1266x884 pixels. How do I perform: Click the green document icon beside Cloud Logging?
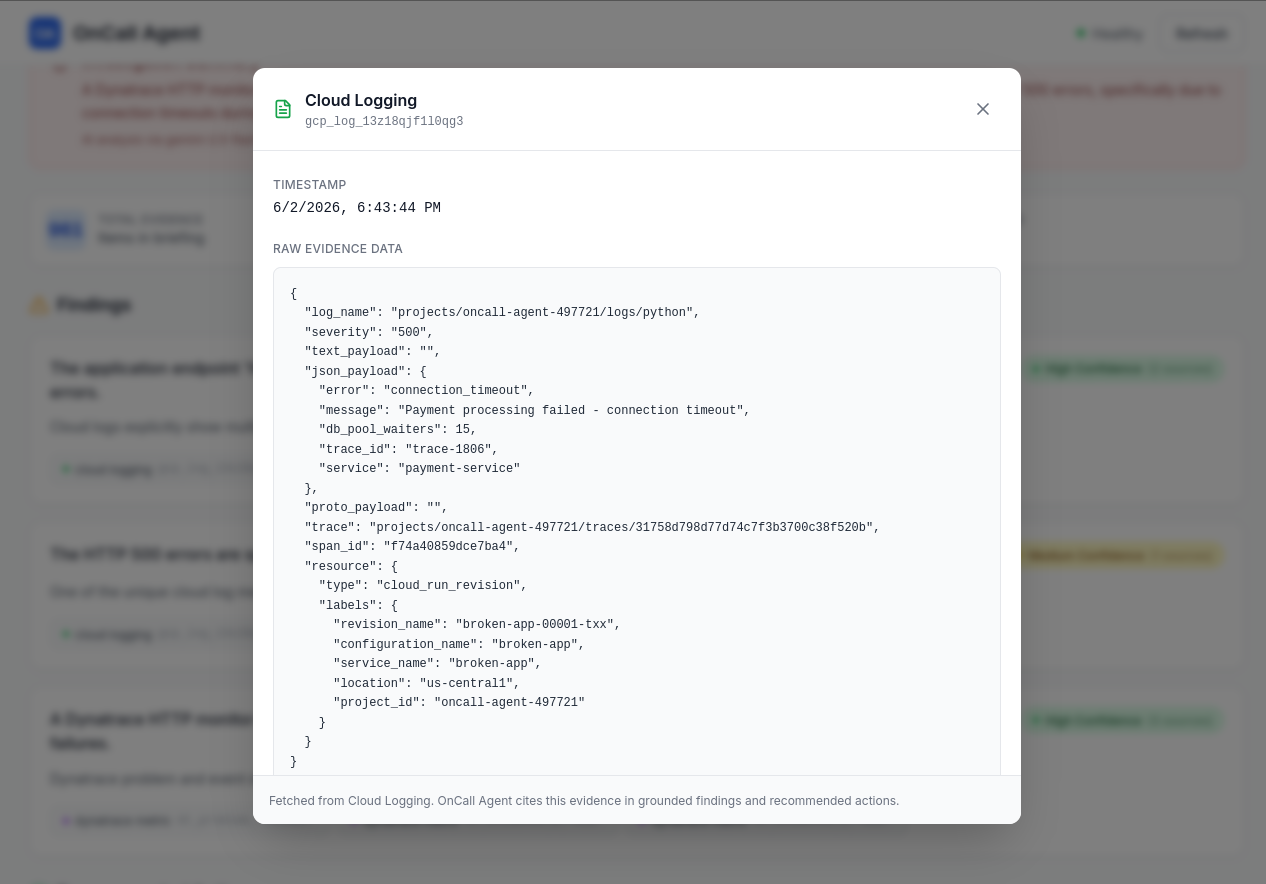click(283, 109)
